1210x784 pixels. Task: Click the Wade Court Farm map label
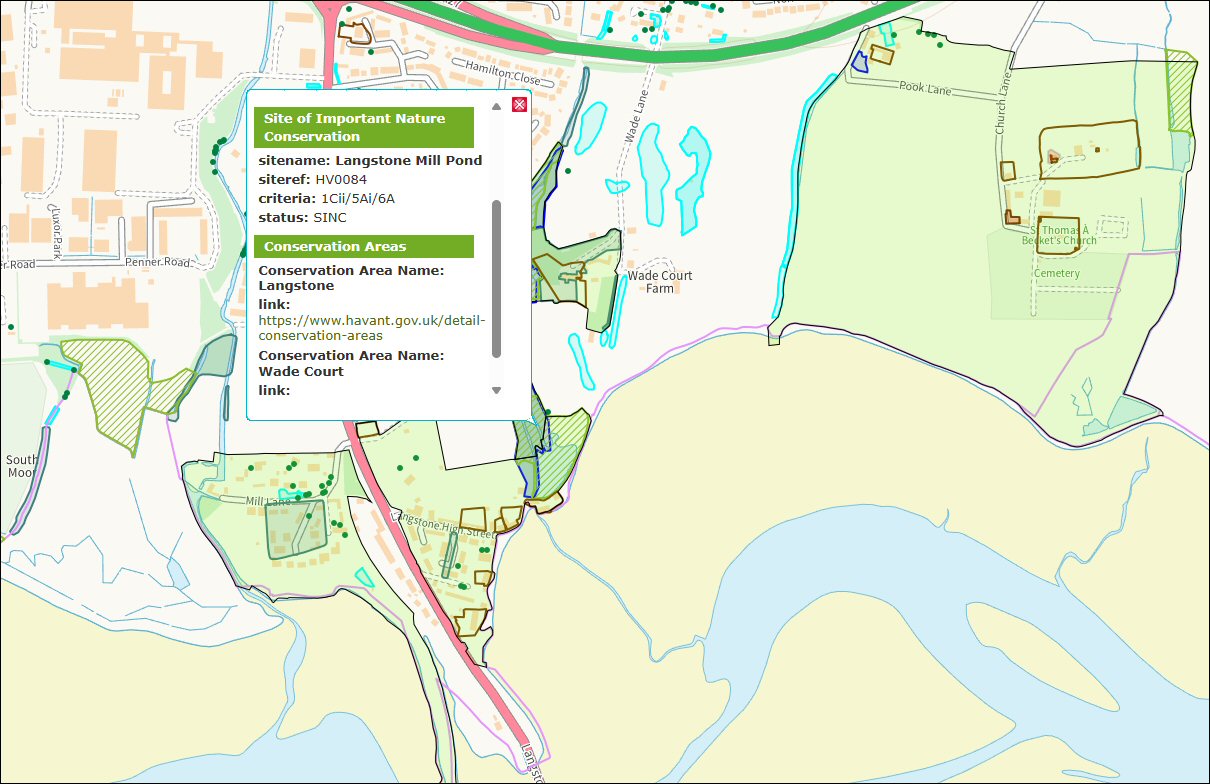pyautogui.click(x=659, y=282)
